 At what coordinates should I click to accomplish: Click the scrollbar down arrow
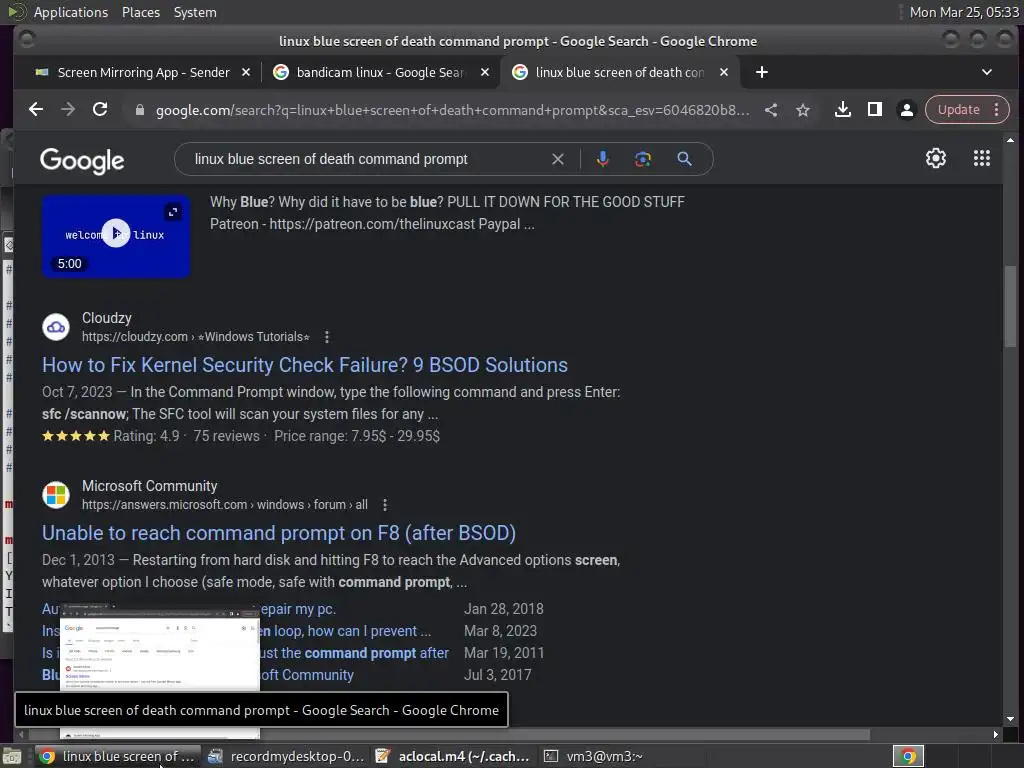[x=1010, y=719]
